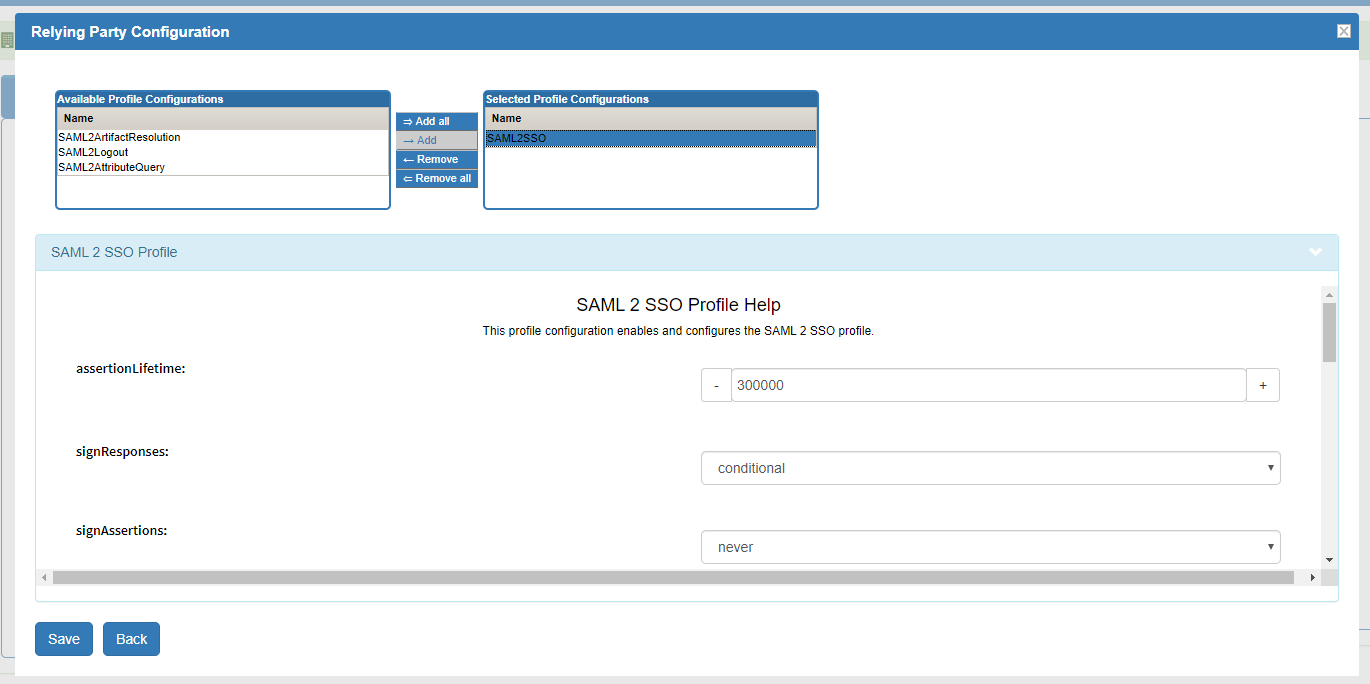
Task: Save the relying party configuration
Action: coord(64,639)
